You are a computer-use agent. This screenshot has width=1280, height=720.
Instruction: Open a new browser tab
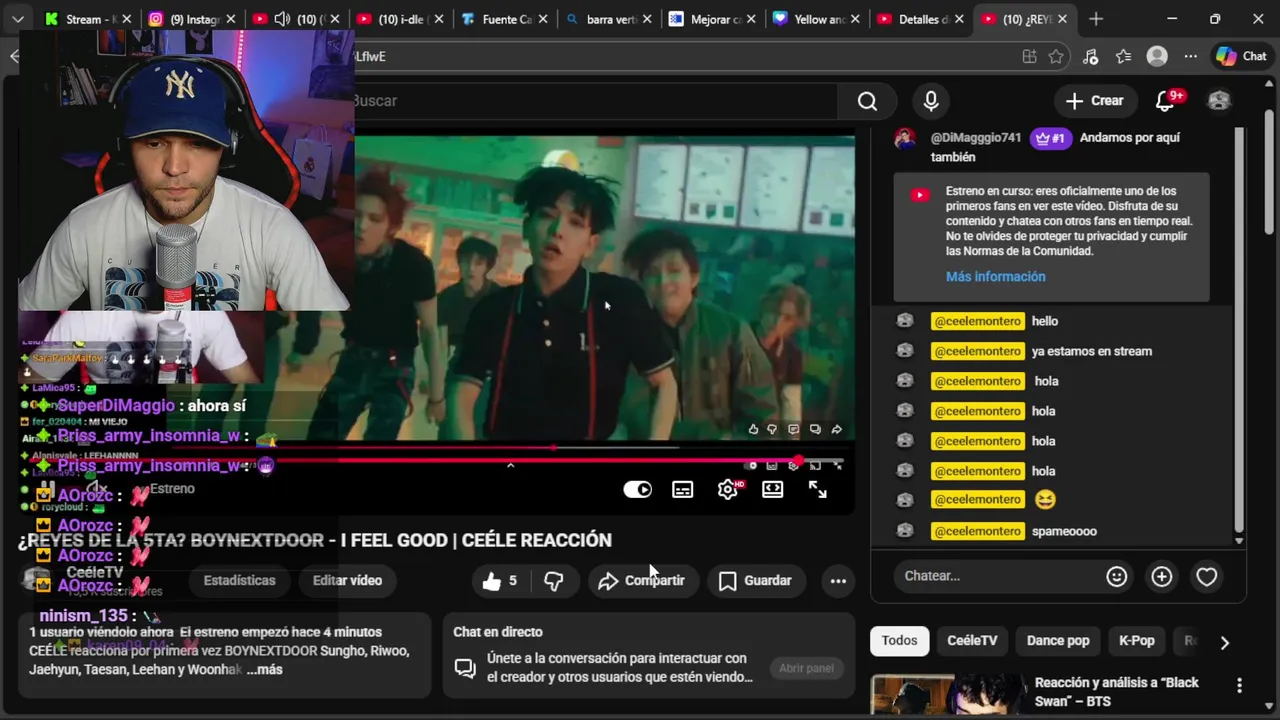pos(1096,19)
